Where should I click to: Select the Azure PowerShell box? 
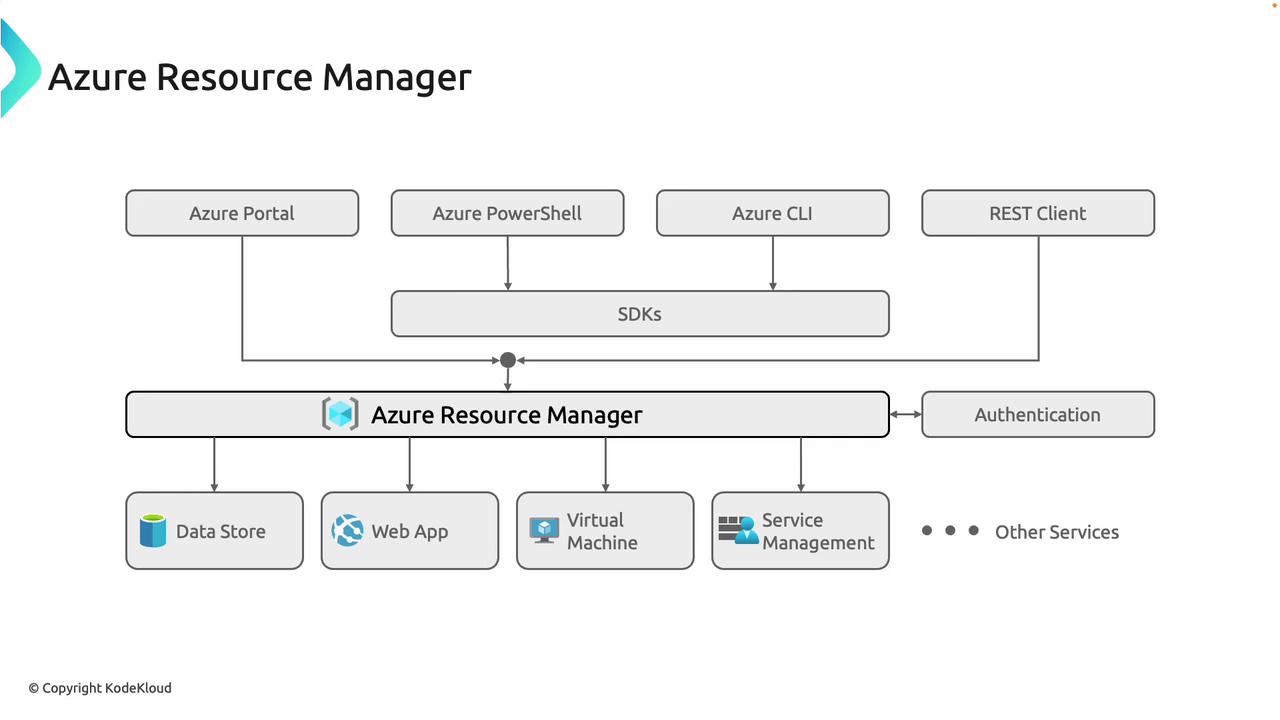click(x=507, y=213)
